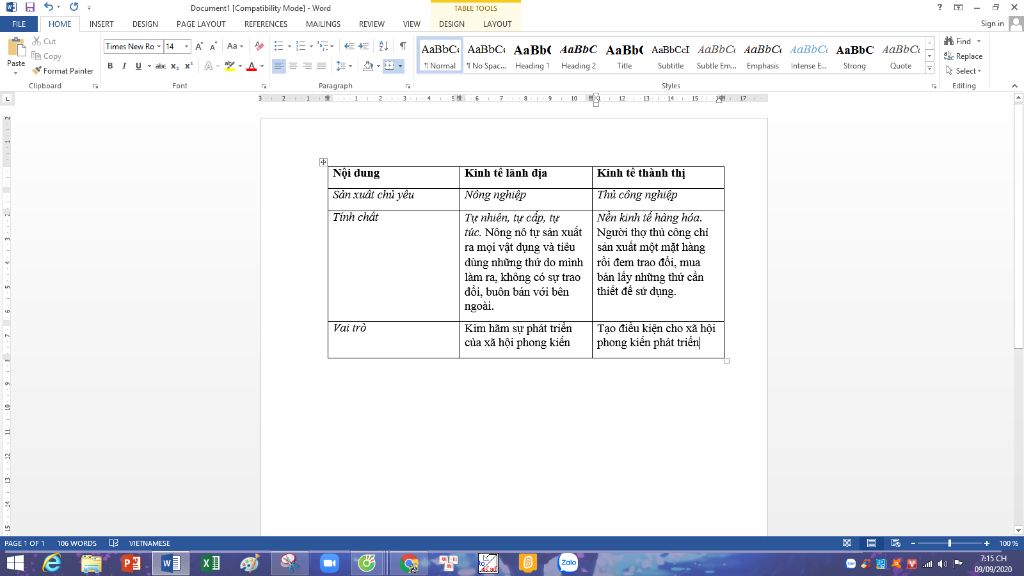The image size is (1024, 576).
Task: Open PowerPoint from the taskbar
Action: tap(131, 563)
